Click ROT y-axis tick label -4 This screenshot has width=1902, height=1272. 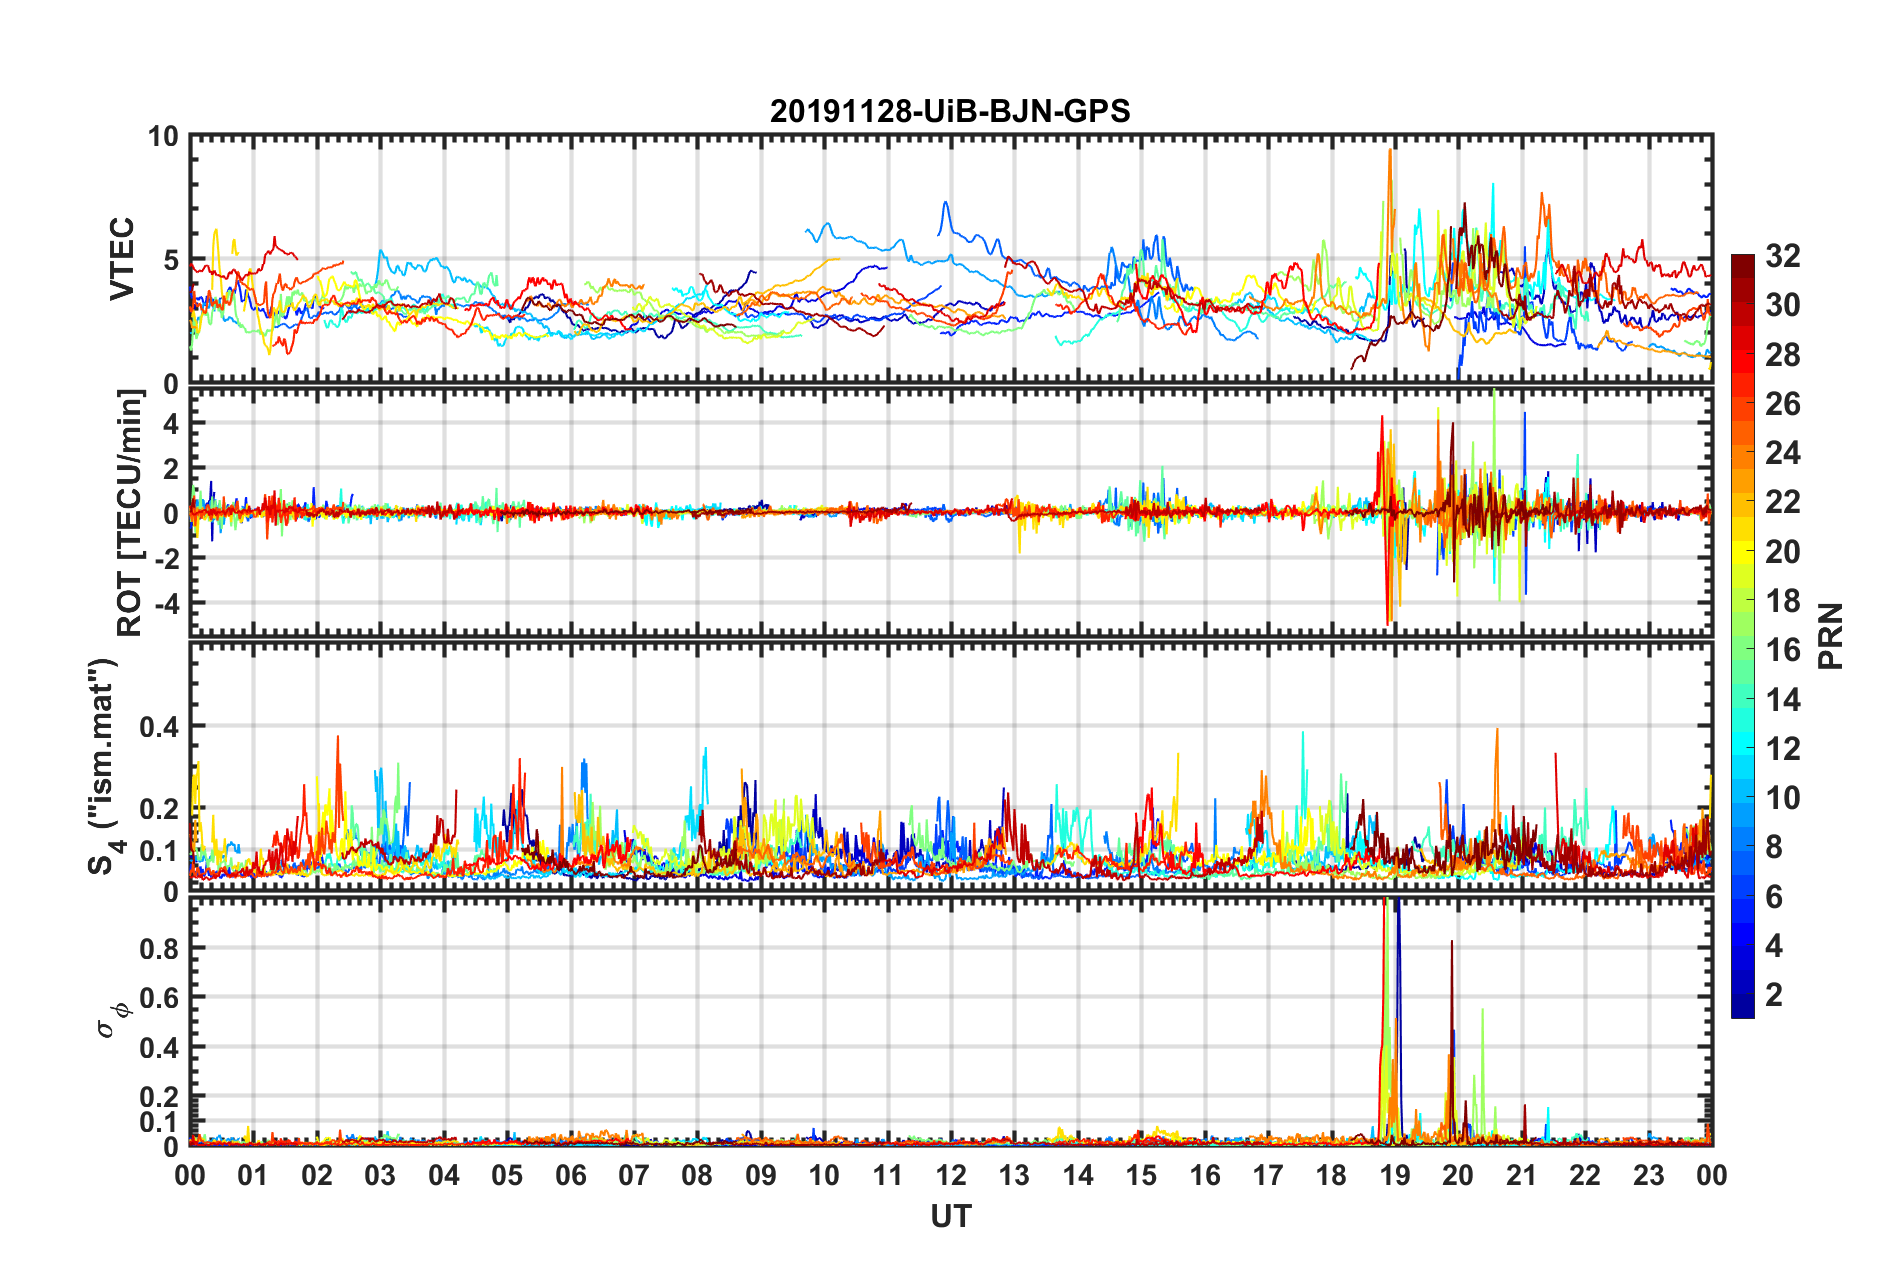[166, 603]
